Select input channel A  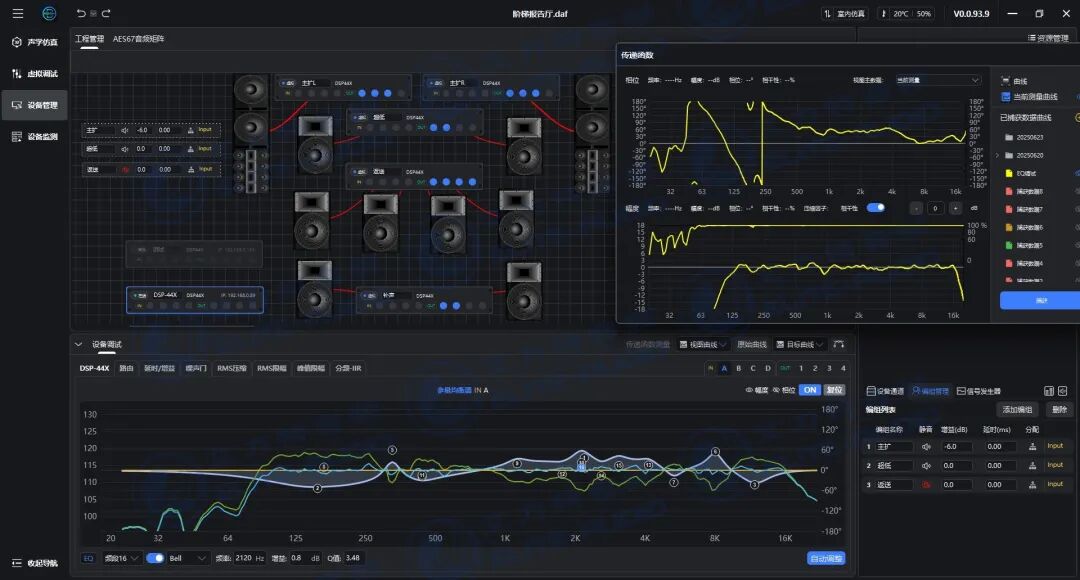tap(724, 369)
